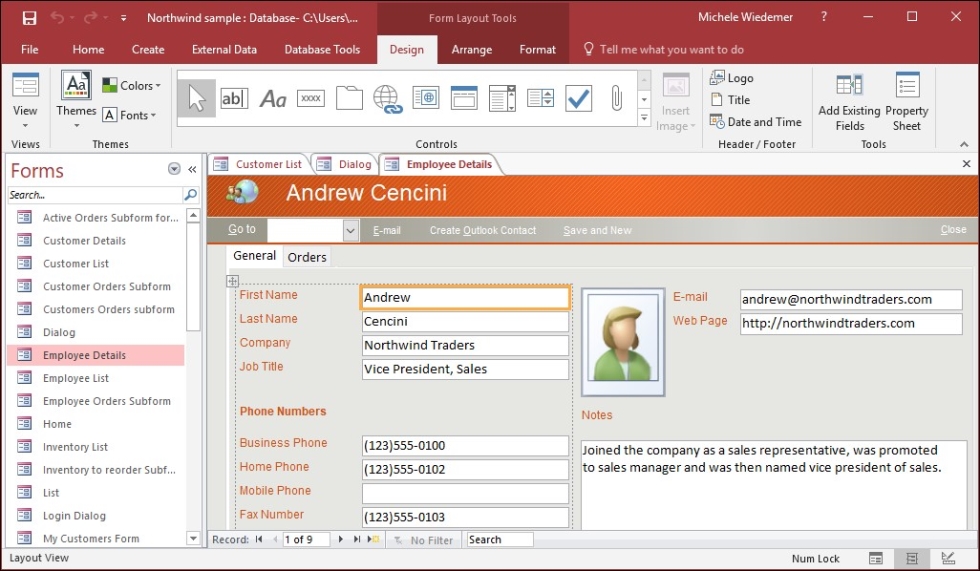Open the Go to combo box dropdown

click(x=351, y=231)
